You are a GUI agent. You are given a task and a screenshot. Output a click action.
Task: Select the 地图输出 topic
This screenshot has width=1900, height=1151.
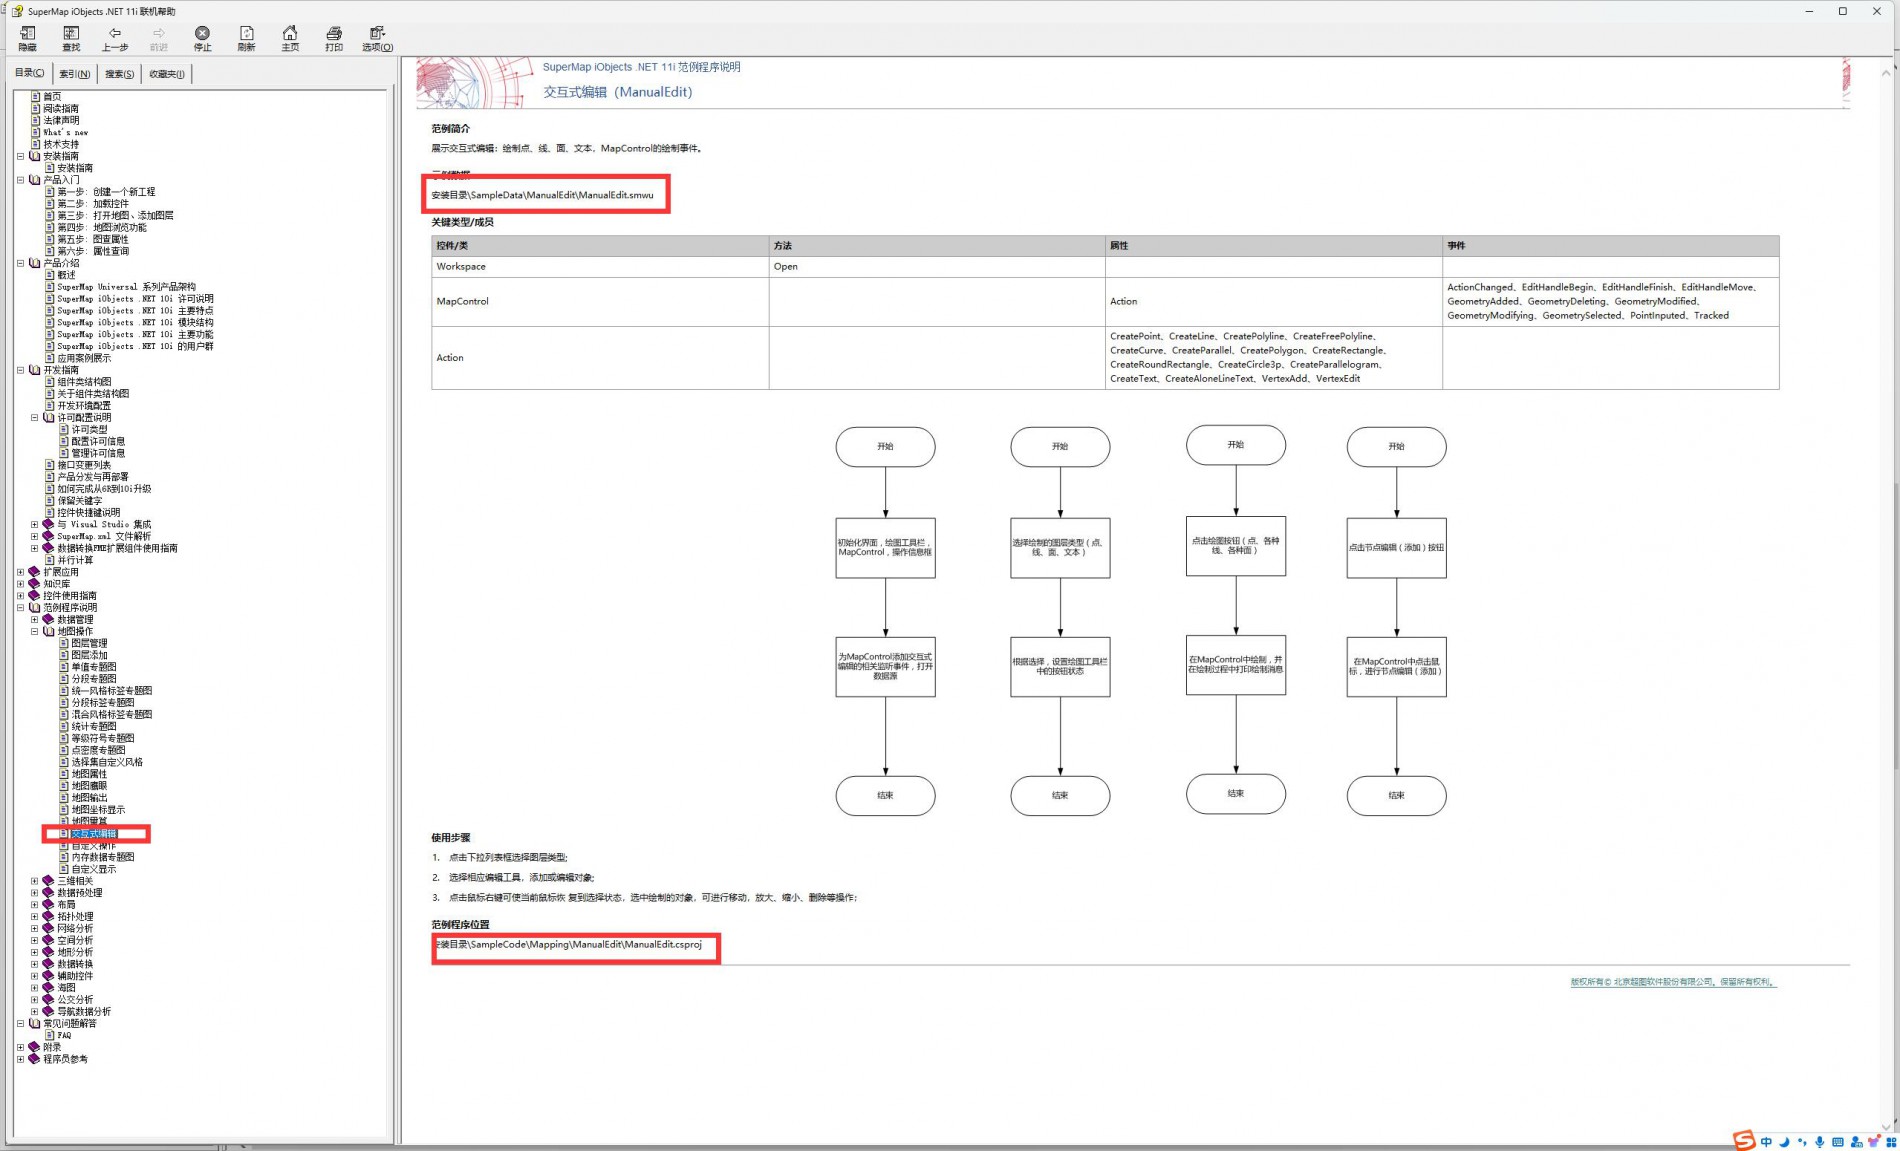click(89, 798)
